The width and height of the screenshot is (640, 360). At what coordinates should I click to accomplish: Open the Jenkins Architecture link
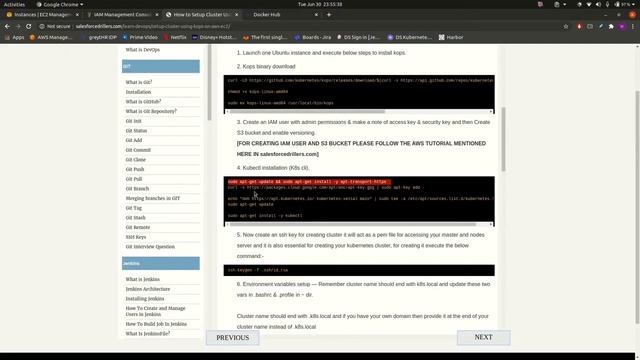147,289
